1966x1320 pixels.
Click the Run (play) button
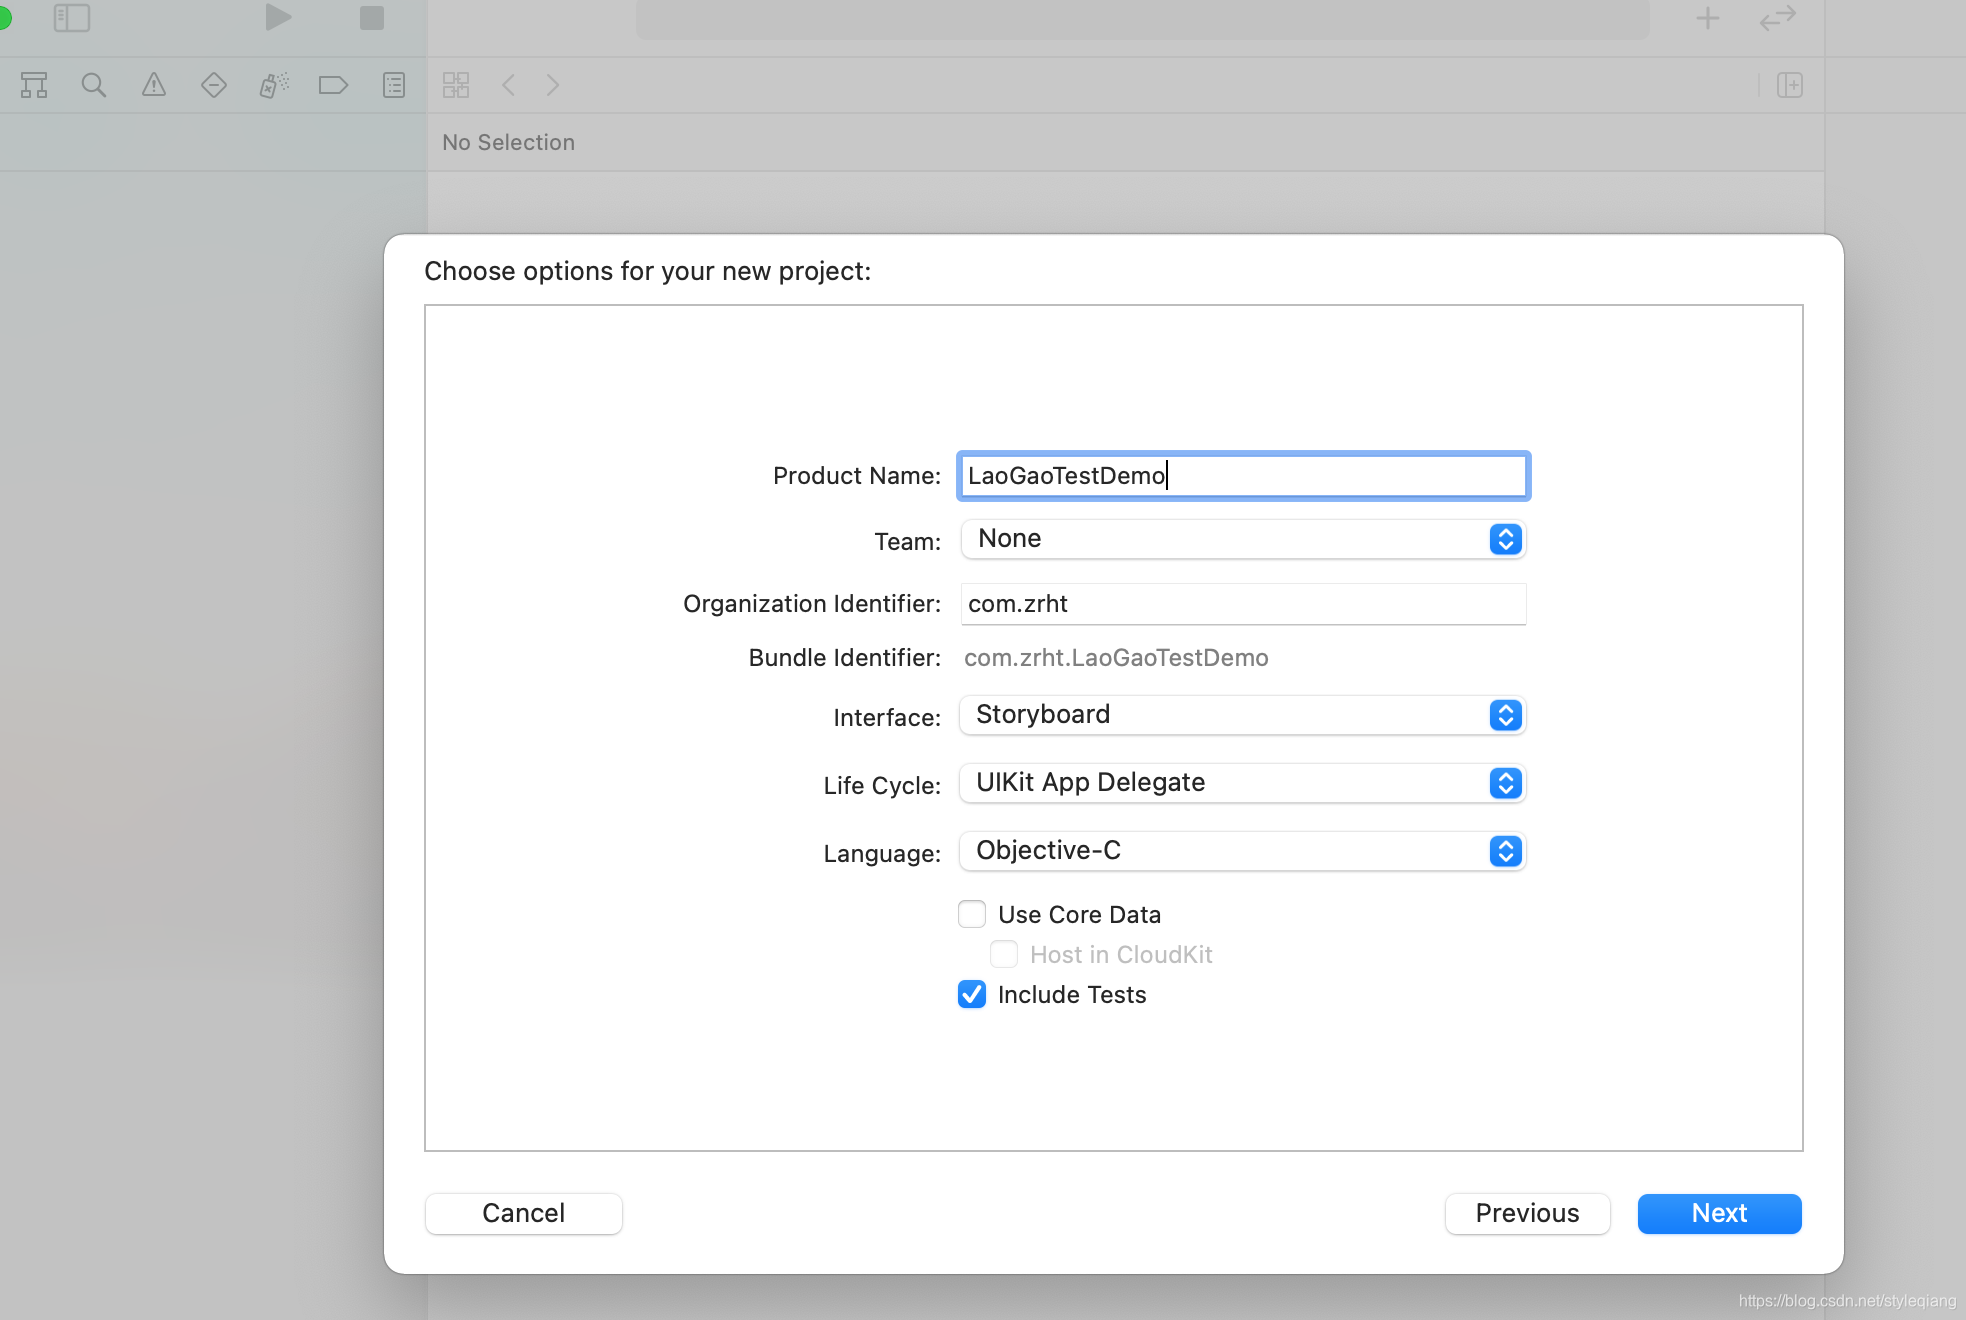click(278, 18)
